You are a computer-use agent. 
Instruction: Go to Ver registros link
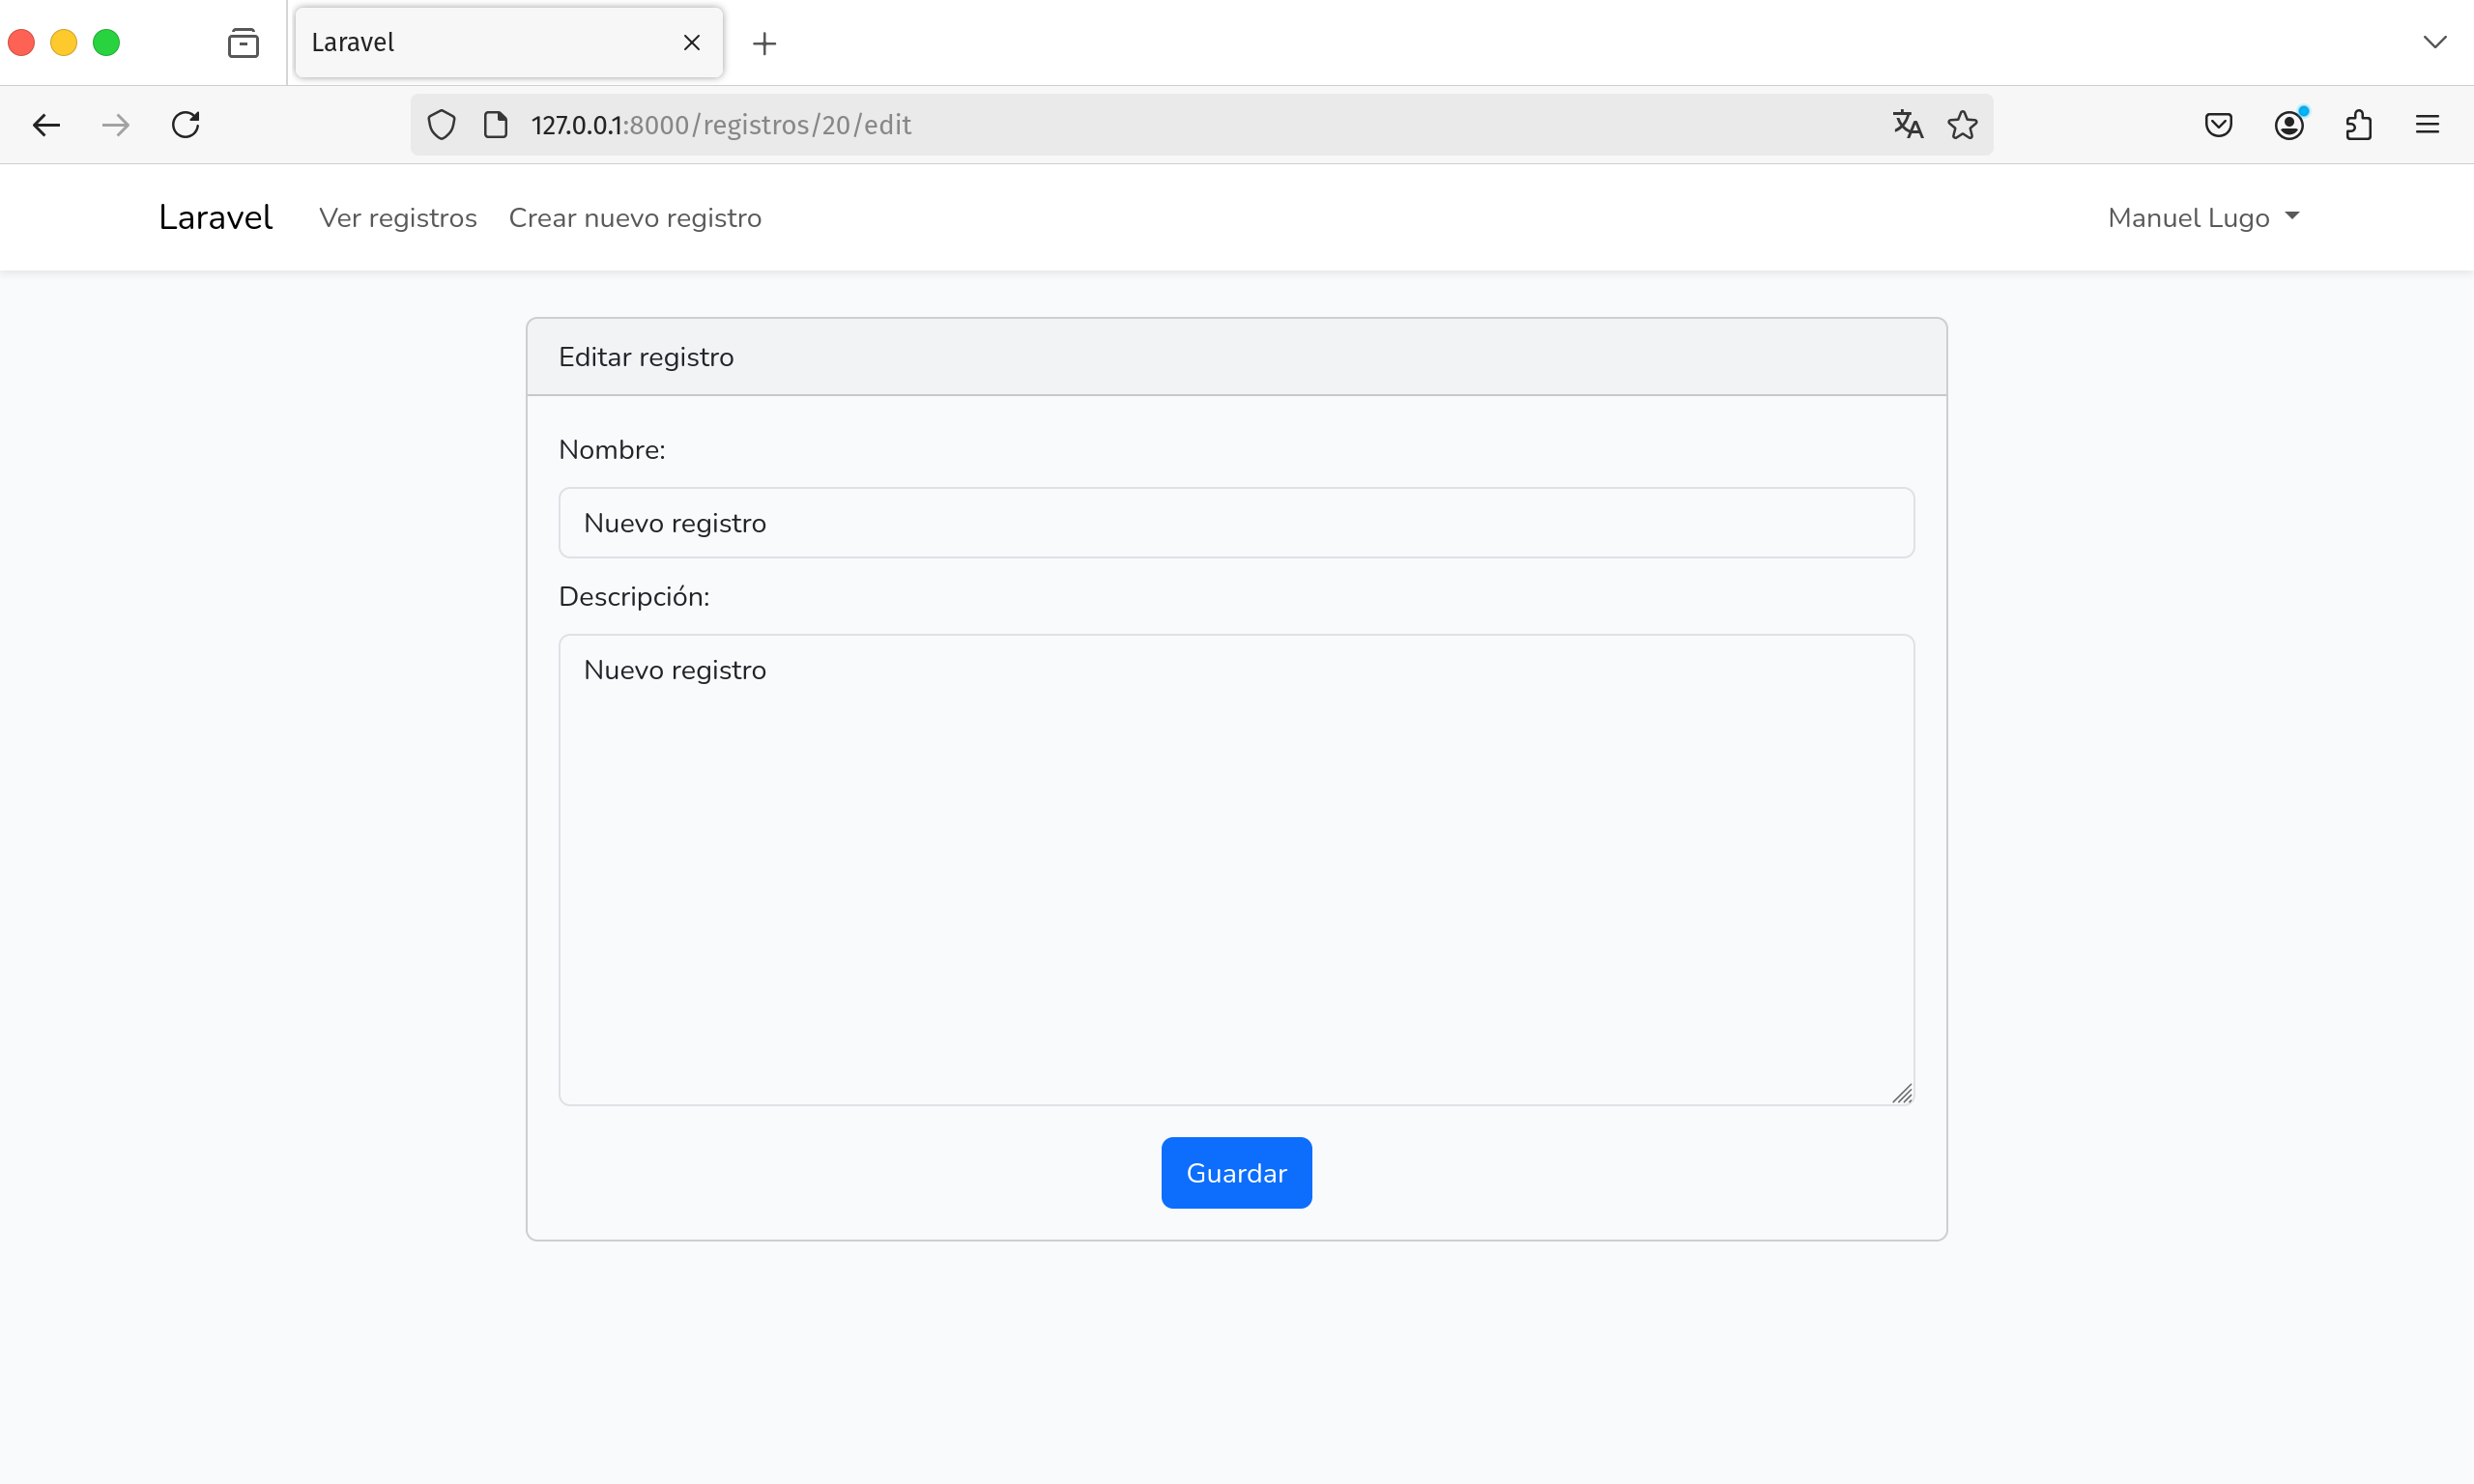(x=398, y=218)
